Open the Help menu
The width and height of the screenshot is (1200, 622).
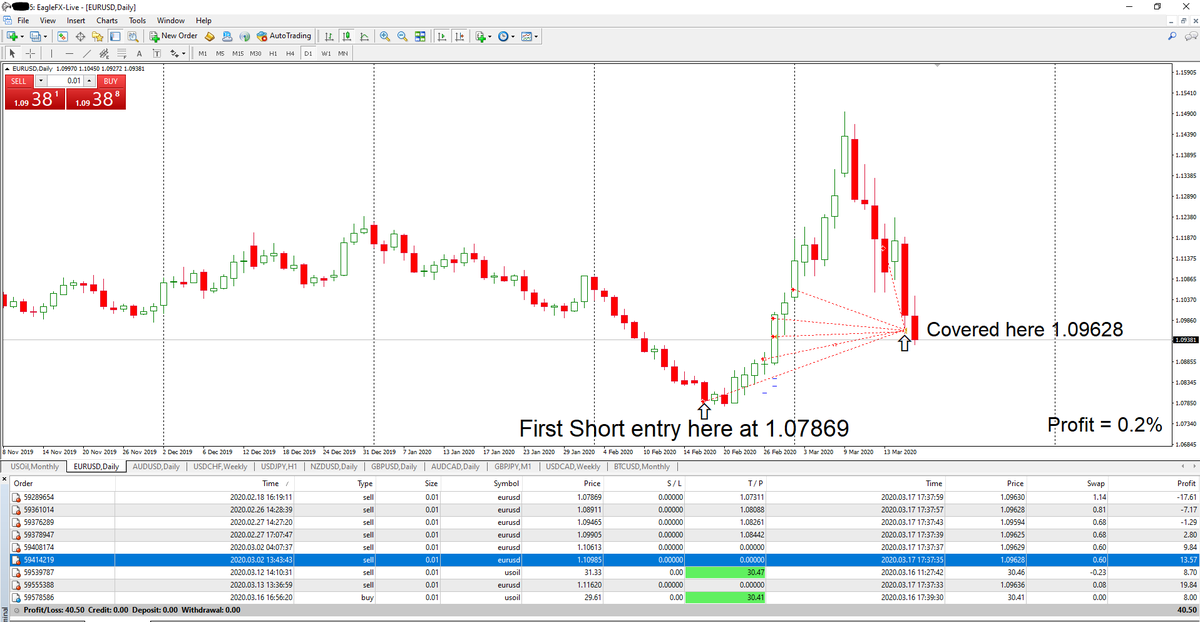[204, 20]
